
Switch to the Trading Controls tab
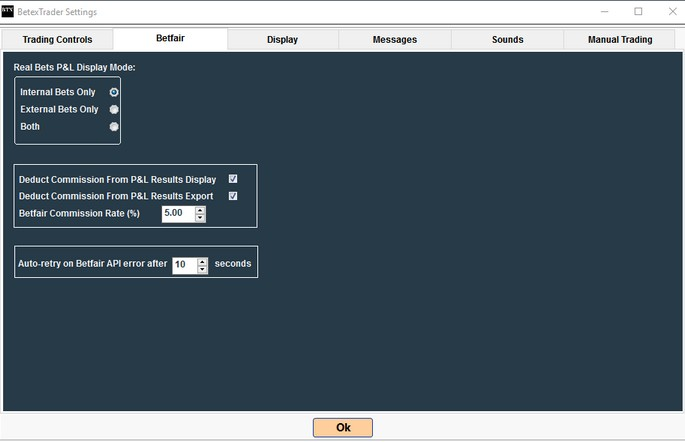click(x=57, y=40)
